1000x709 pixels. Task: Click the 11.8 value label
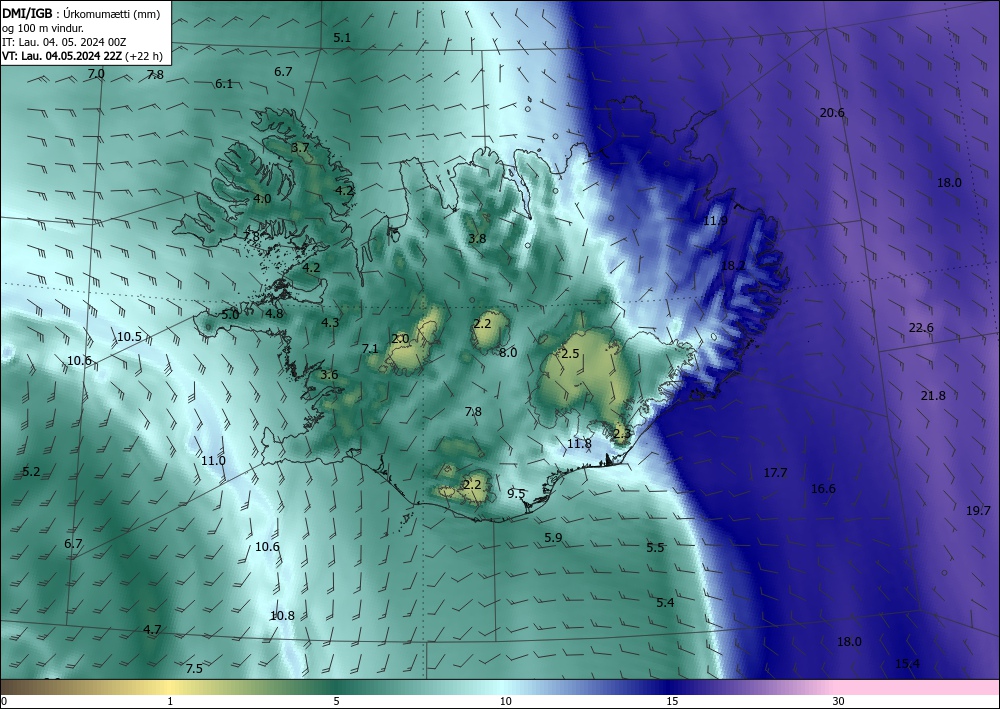(579, 443)
